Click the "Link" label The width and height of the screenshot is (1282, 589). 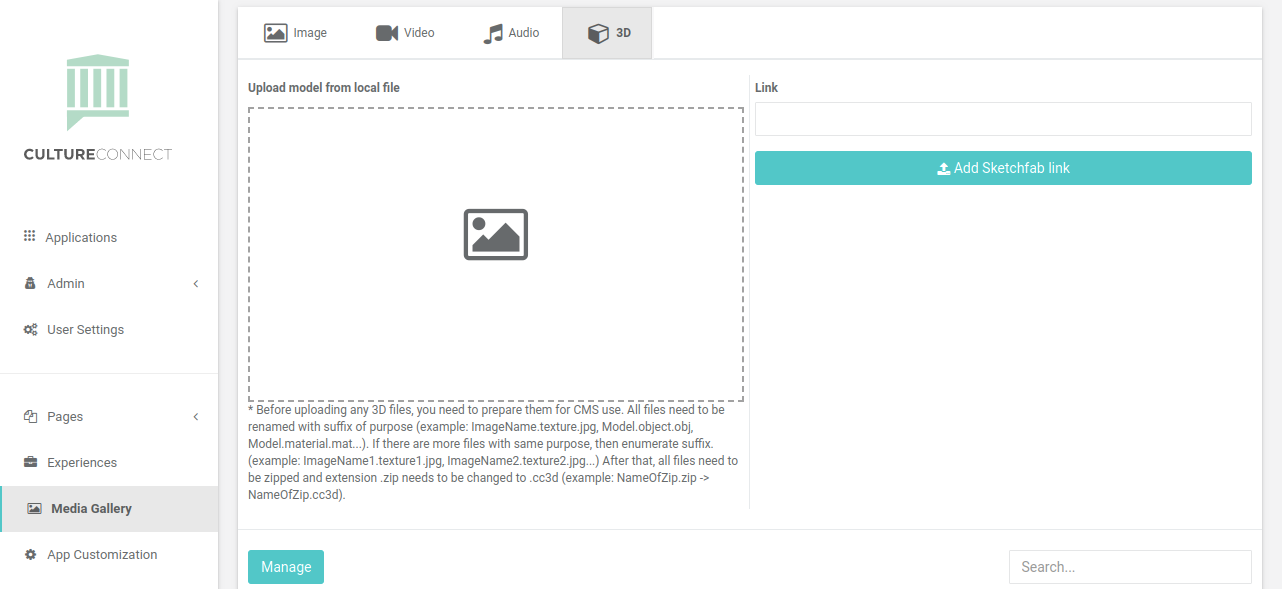tap(766, 88)
